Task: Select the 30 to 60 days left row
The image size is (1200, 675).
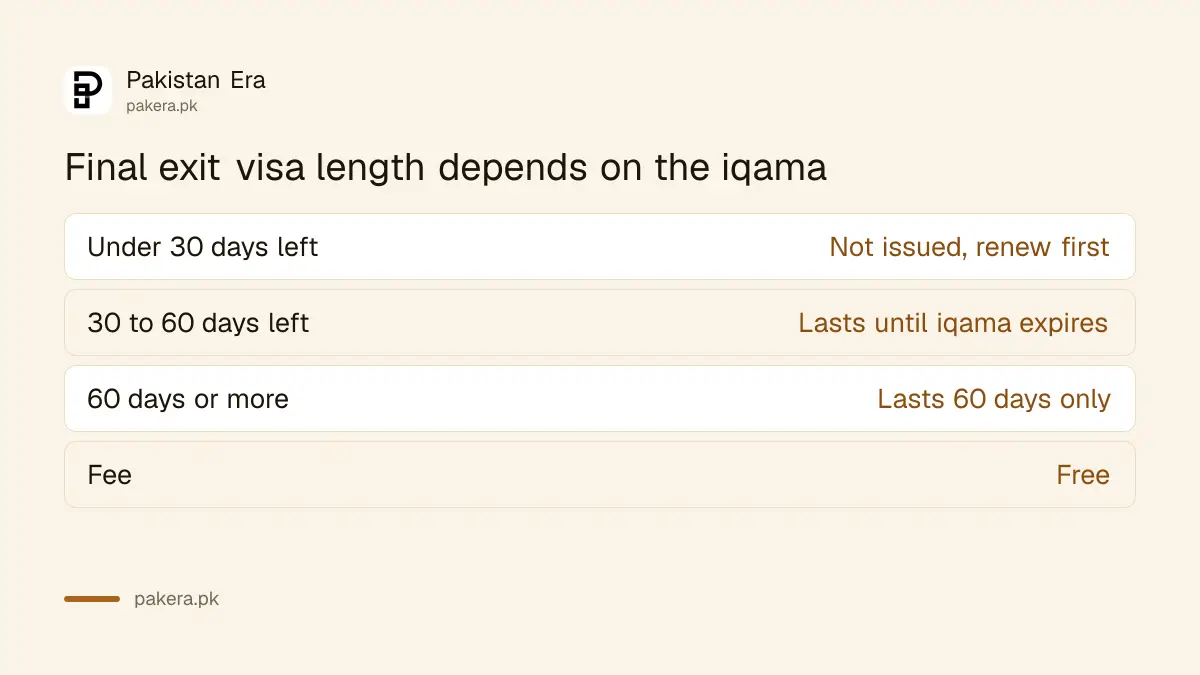Action: (x=600, y=322)
